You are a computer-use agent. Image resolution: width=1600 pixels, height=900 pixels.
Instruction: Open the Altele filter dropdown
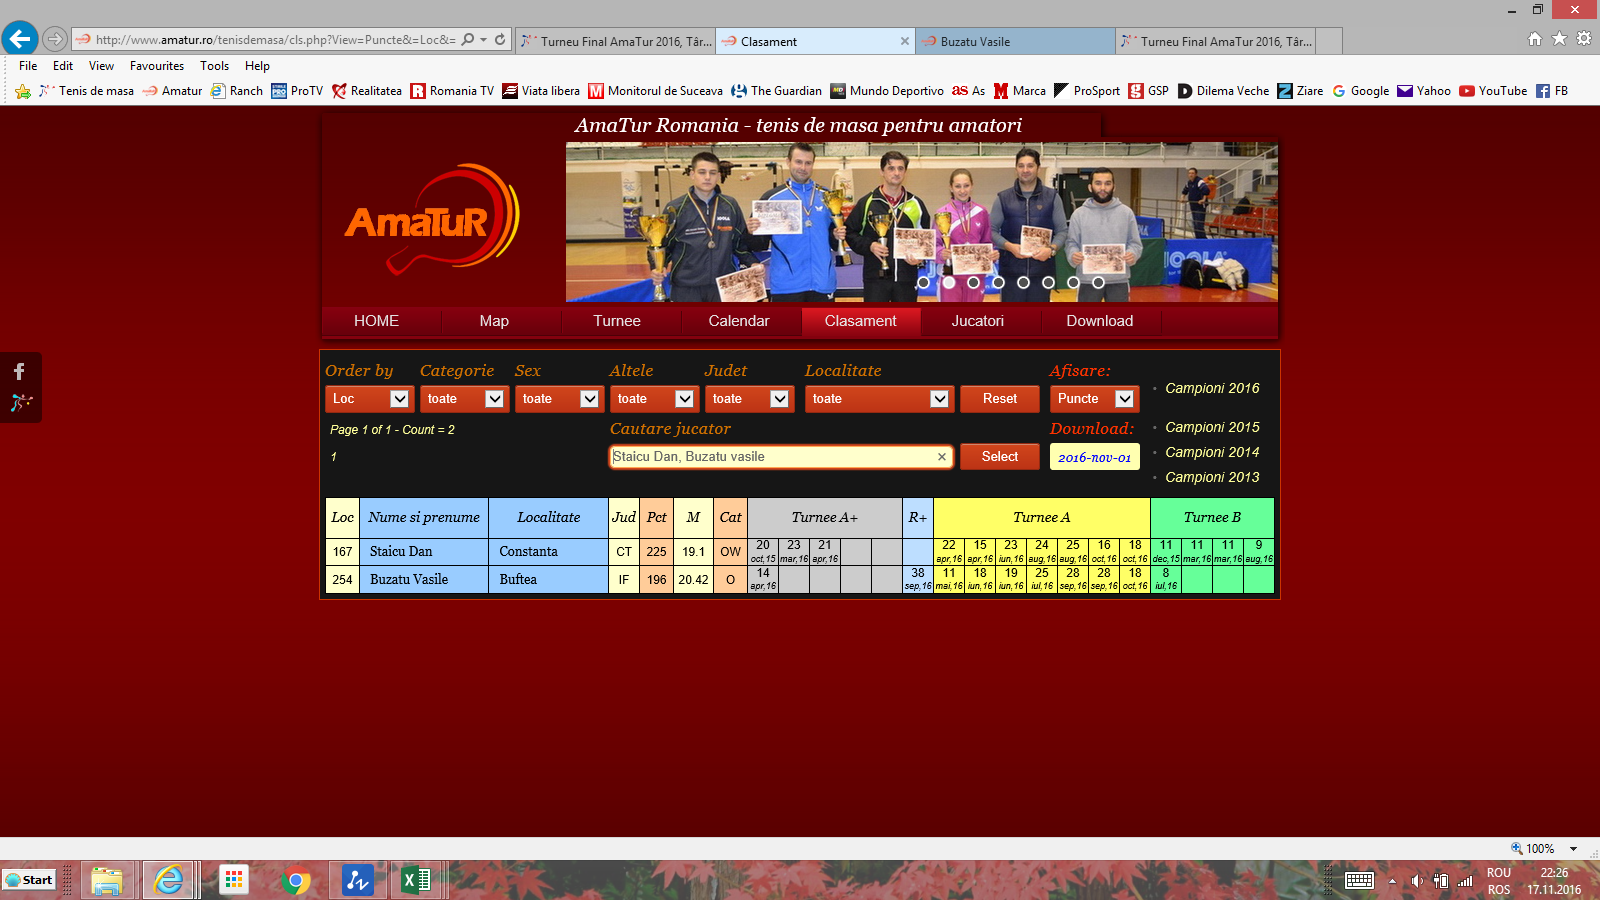click(x=654, y=399)
